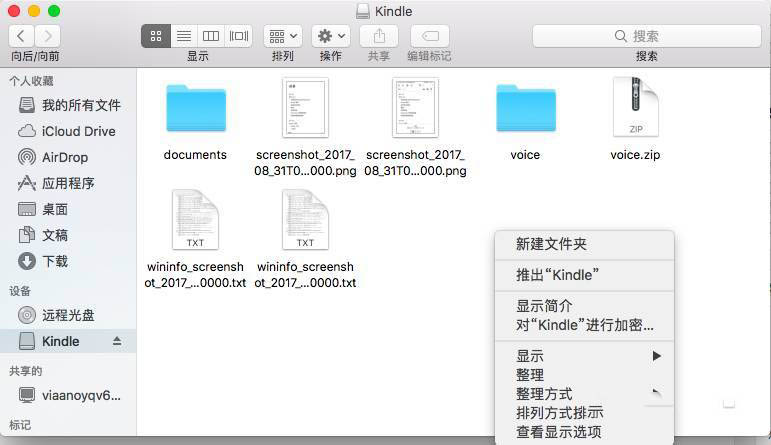Select first screenshot_2017 png thumbnail
The width and height of the screenshot is (771, 445).
[305, 110]
